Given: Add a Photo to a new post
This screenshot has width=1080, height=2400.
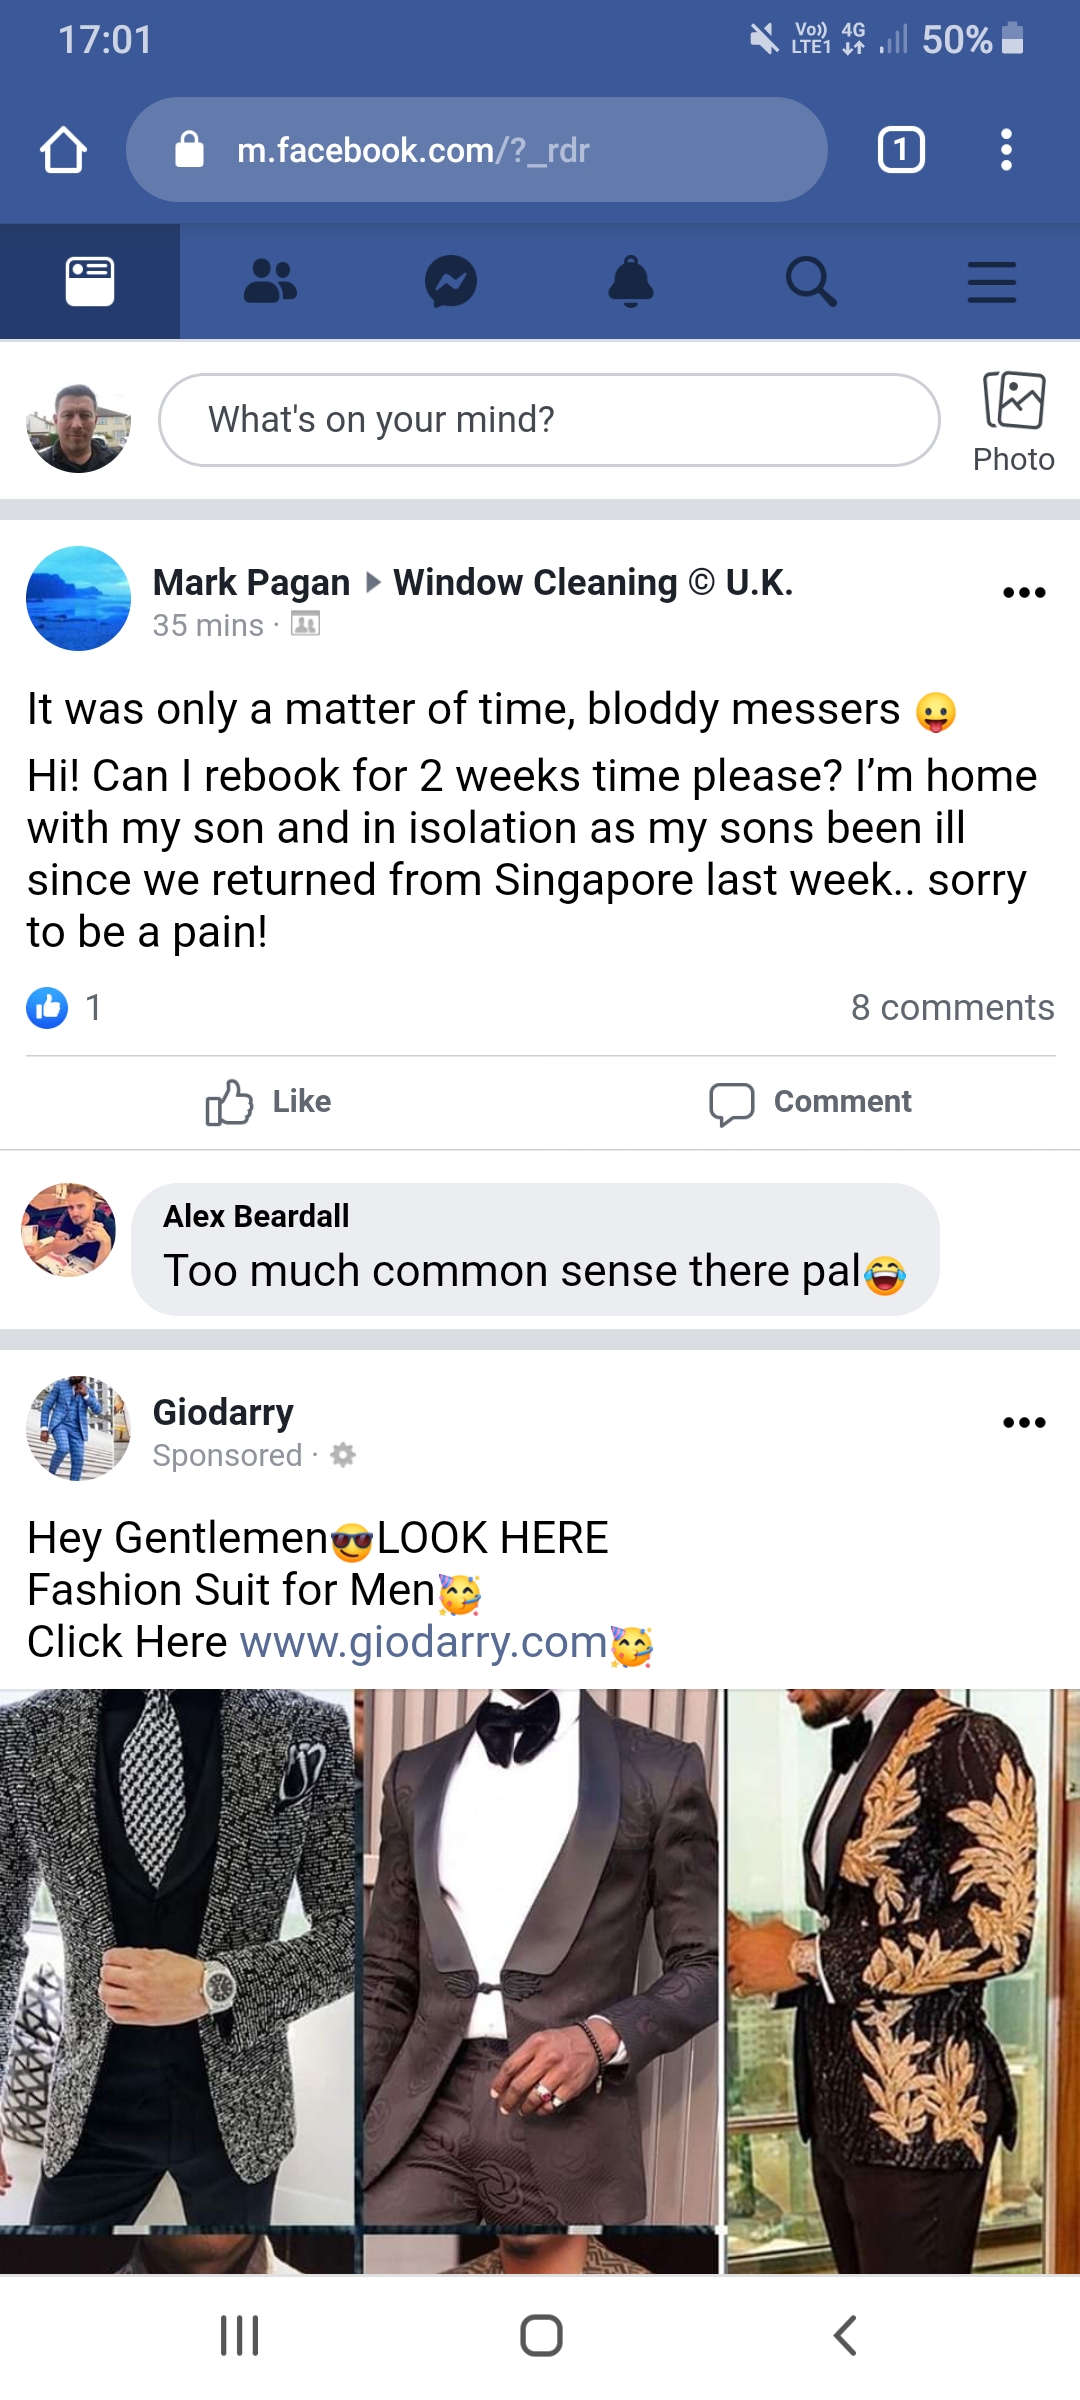Looking at the screenshot, I should [1014, 420].
